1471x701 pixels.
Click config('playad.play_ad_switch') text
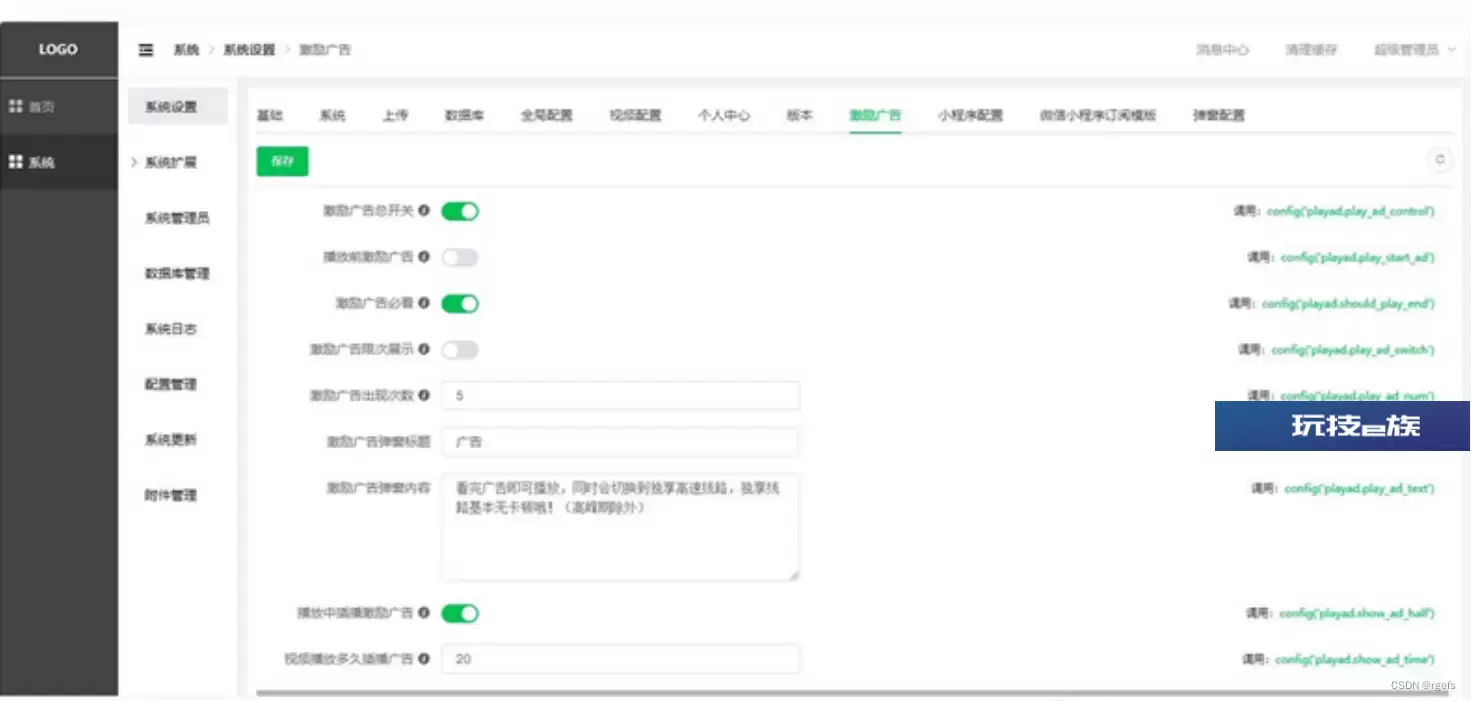1353,350
